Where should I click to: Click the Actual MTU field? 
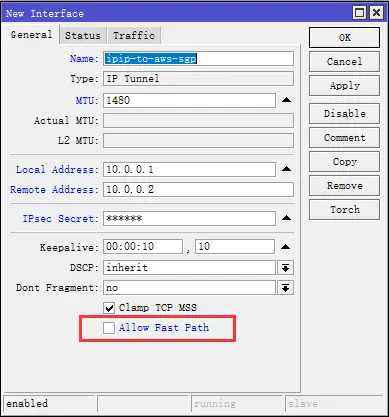198,121
